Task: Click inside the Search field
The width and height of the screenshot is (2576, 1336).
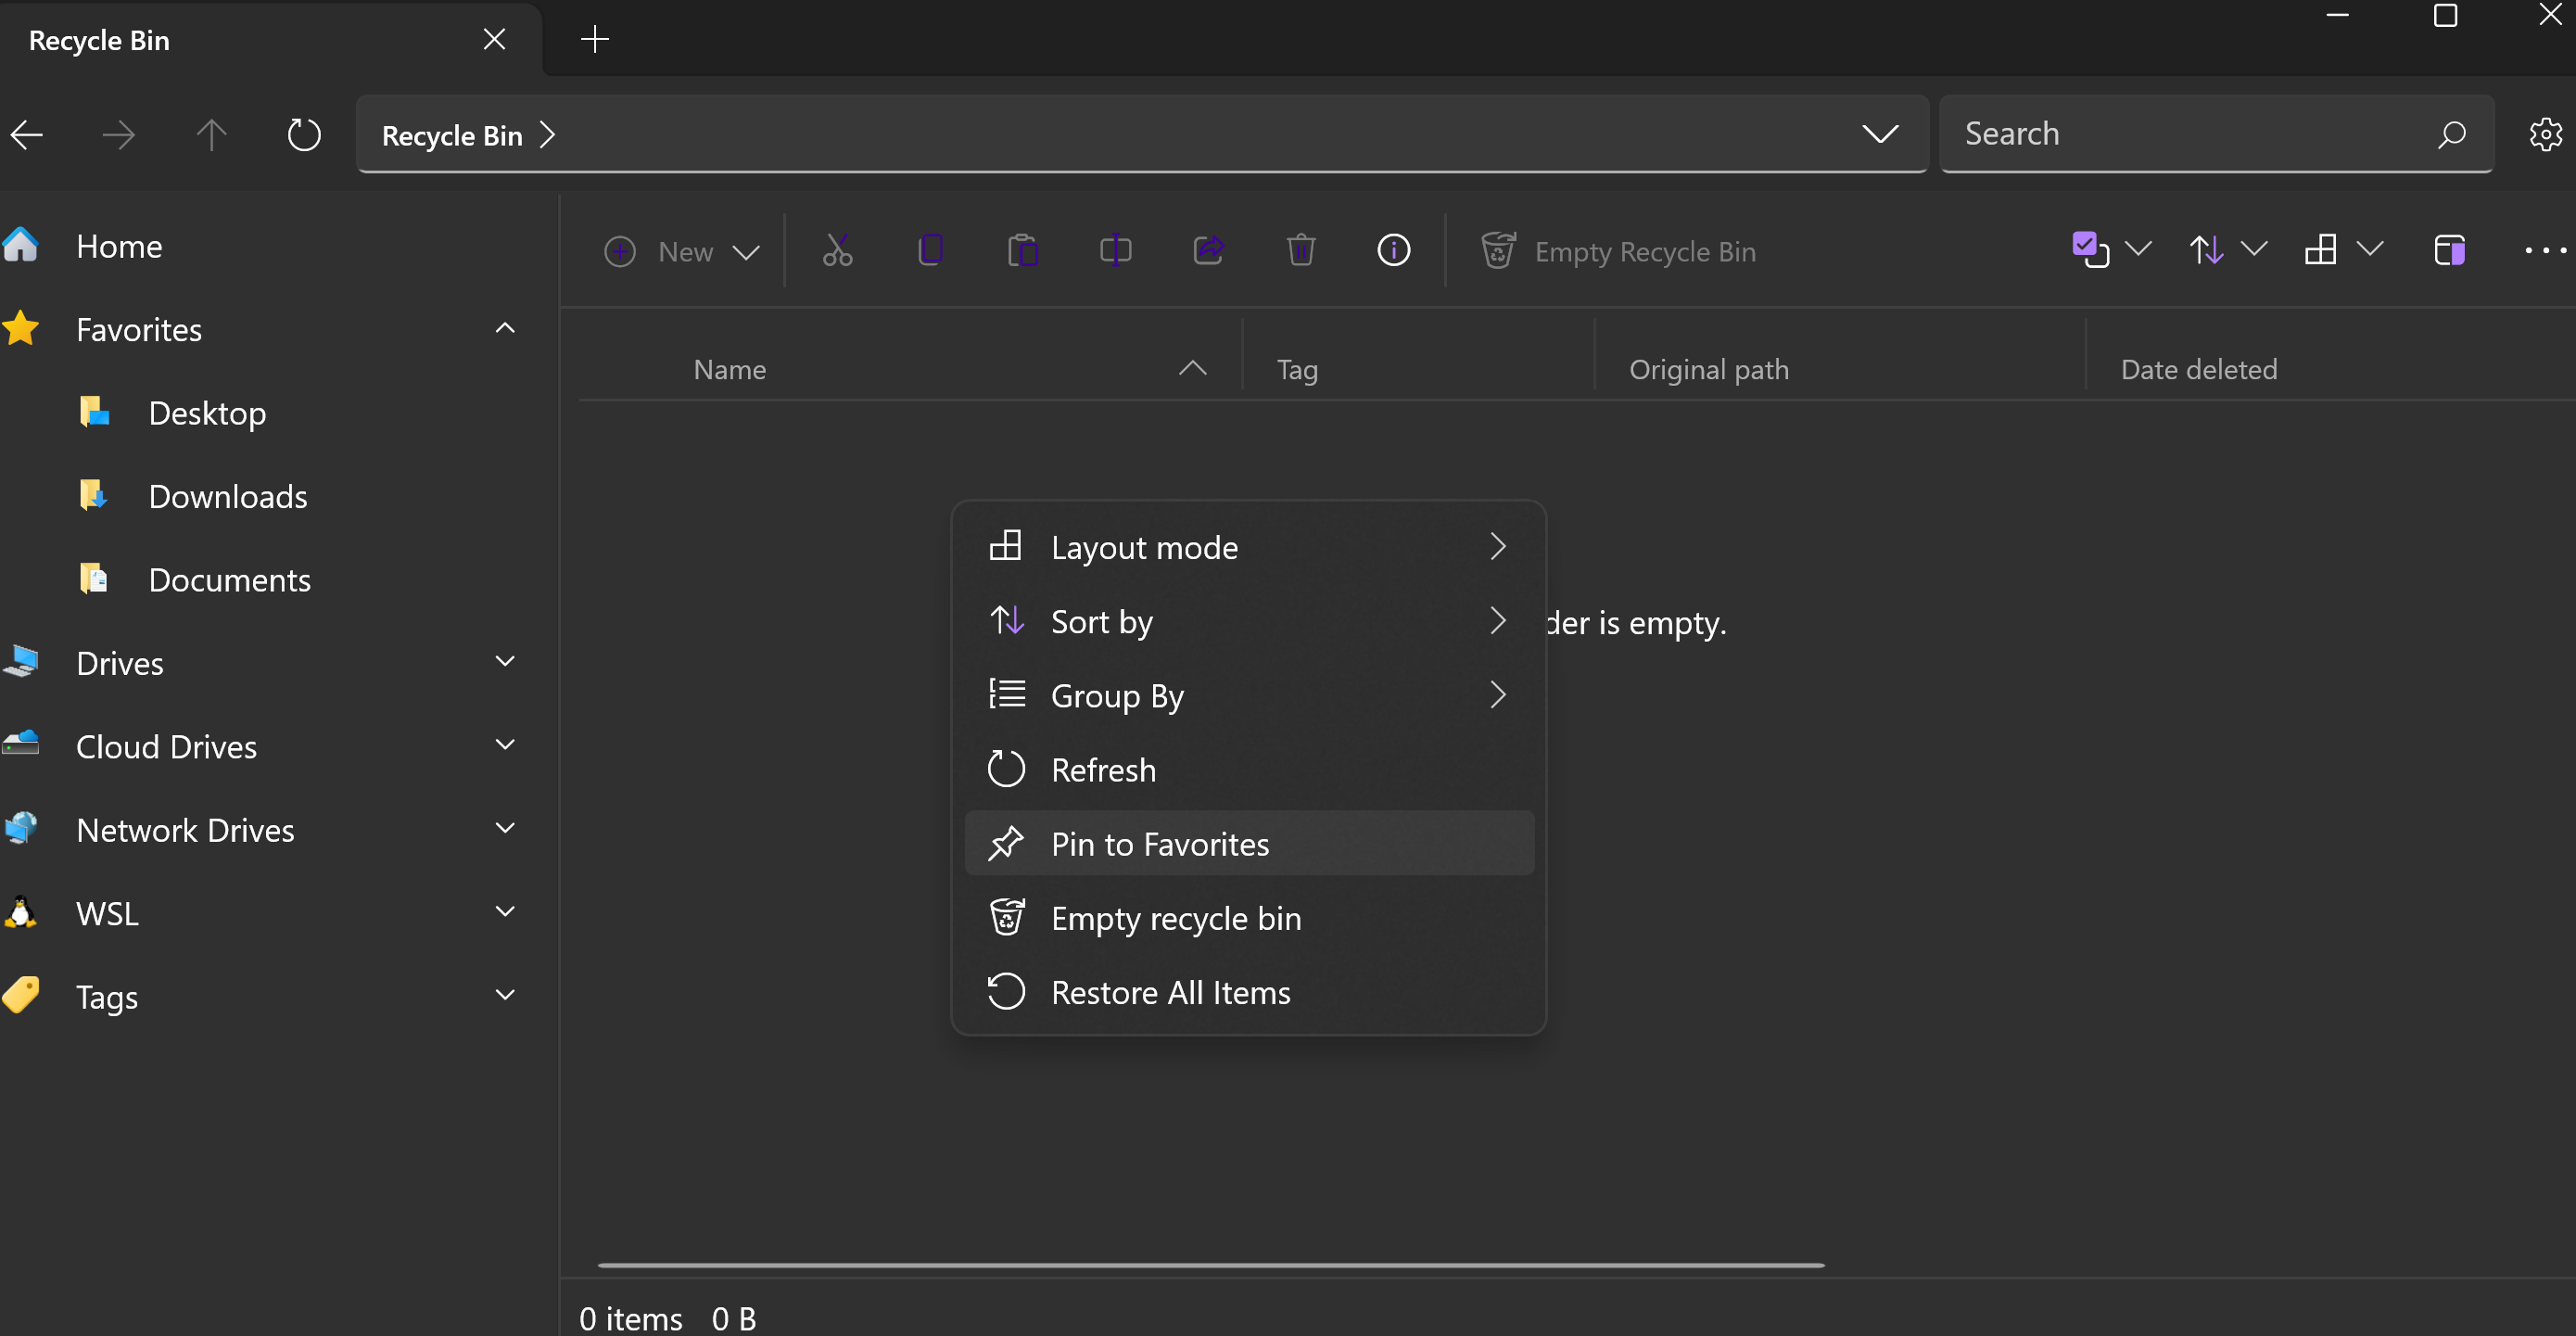Action: coord(2150,133)
